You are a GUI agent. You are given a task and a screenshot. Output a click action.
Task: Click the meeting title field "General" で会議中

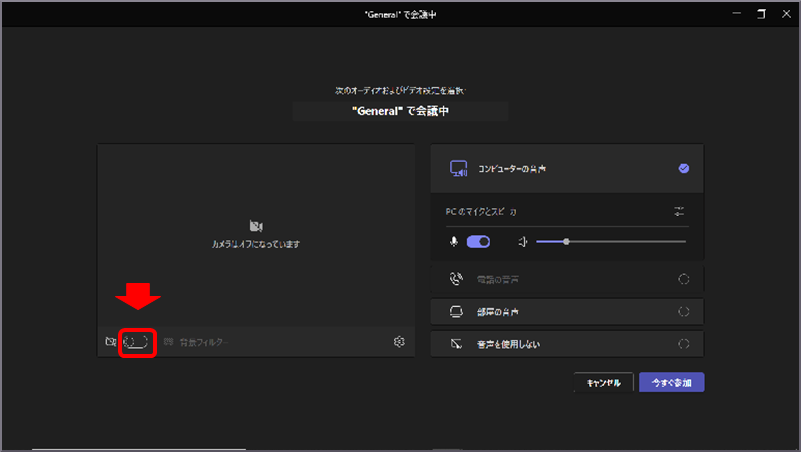400,111
